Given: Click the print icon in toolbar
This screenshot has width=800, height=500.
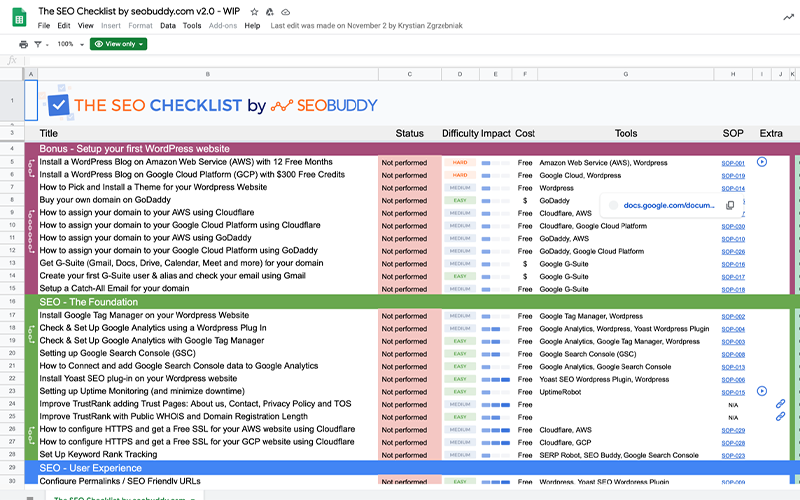Looking at the screenshot, I should (x=23, y=44).
